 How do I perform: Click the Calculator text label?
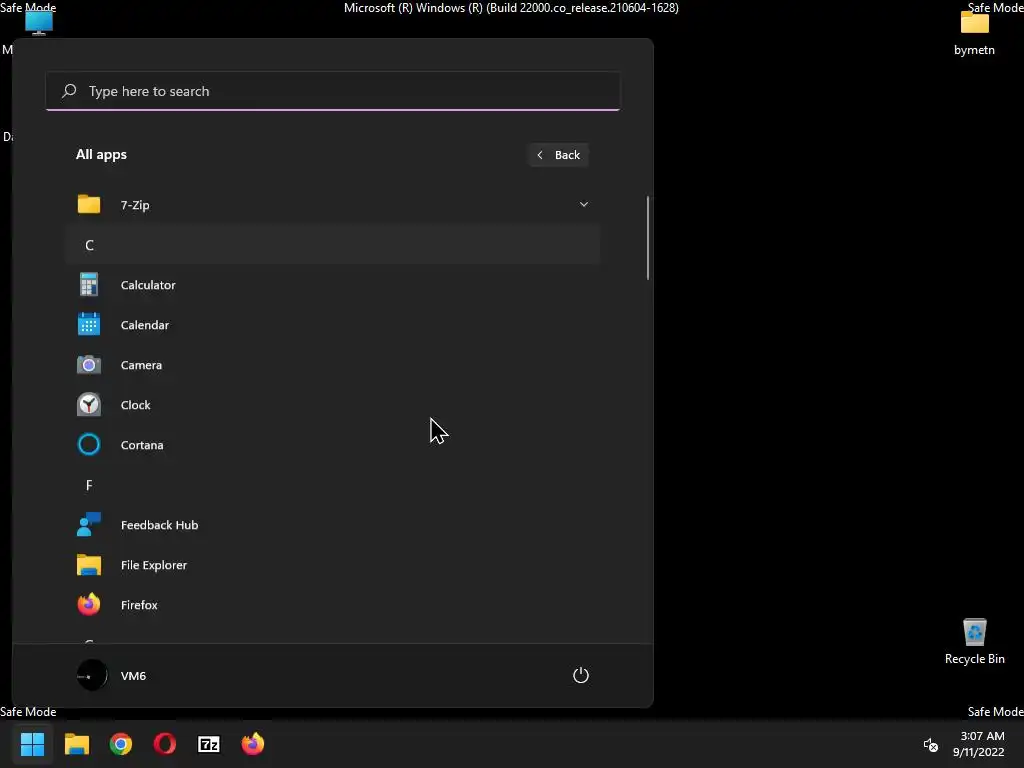148,285
